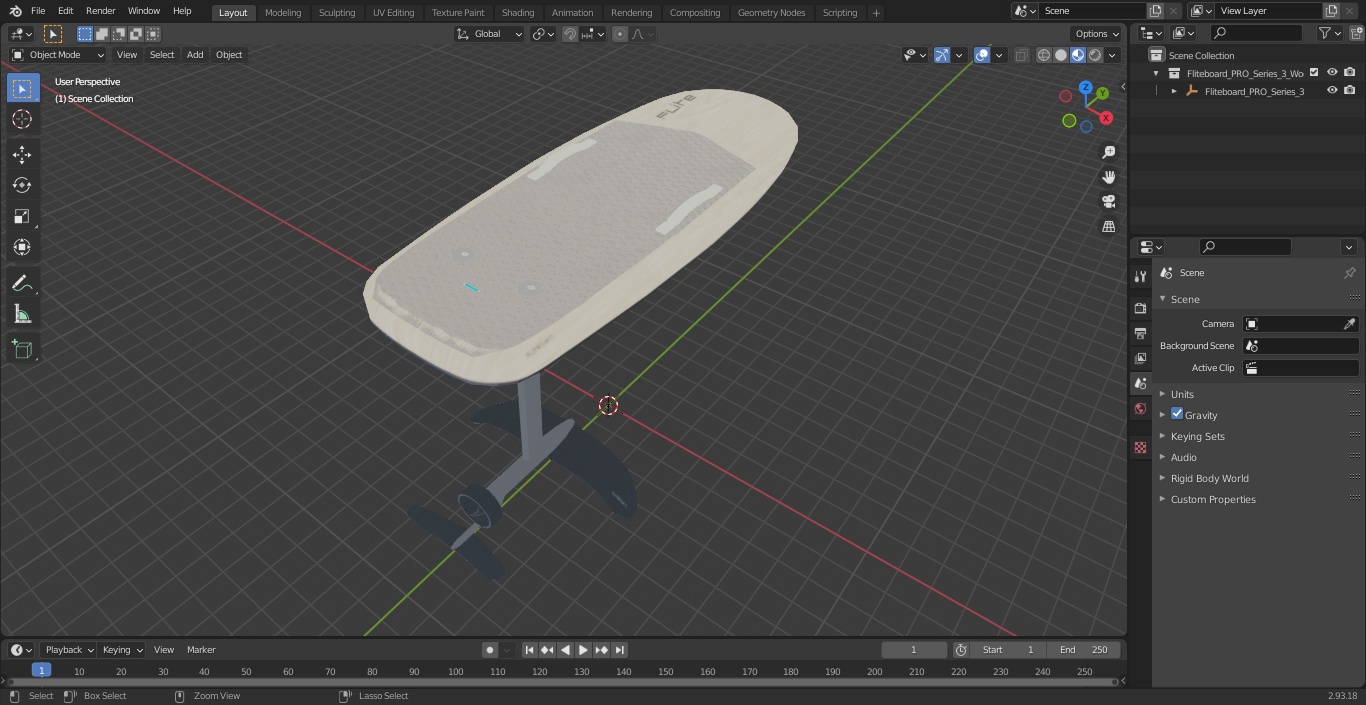1366x705 pixels.
Task: Toggle viewport overlays
Action: pos(982,55)
